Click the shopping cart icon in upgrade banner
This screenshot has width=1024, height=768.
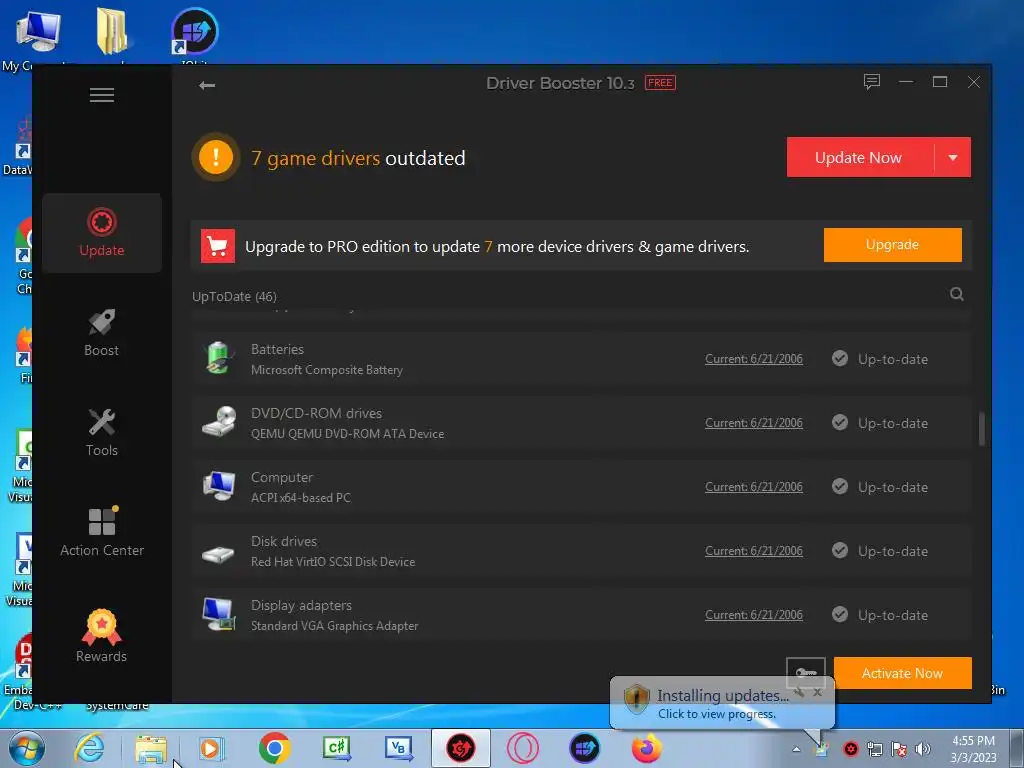point(217,246)
